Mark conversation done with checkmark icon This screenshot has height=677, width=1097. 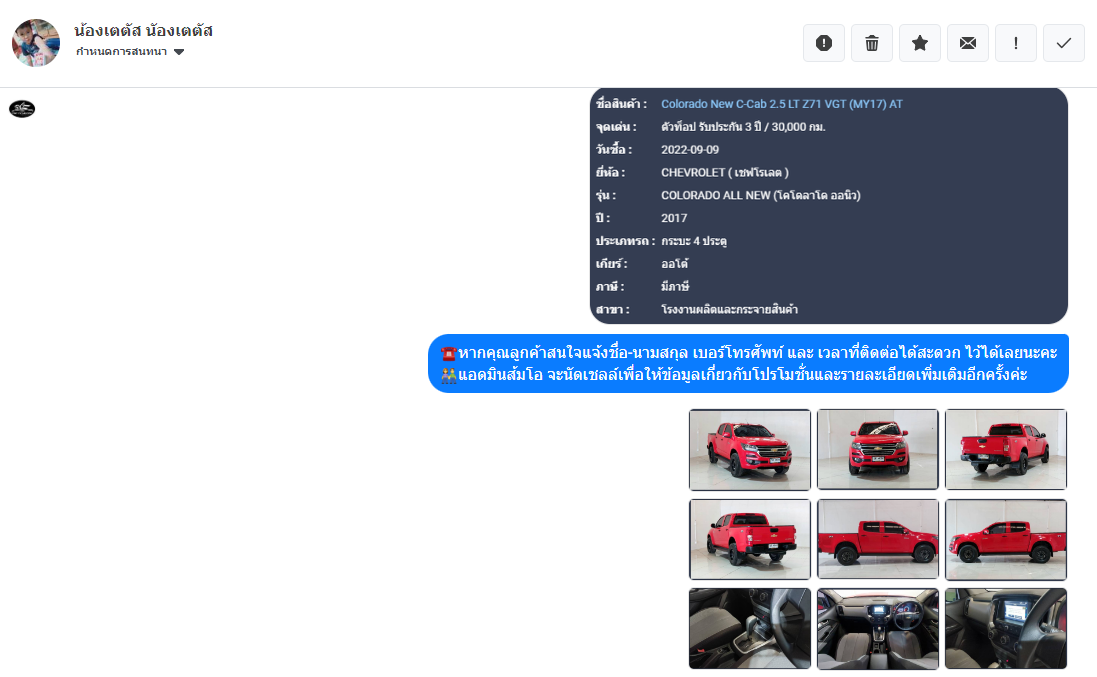1063,43
